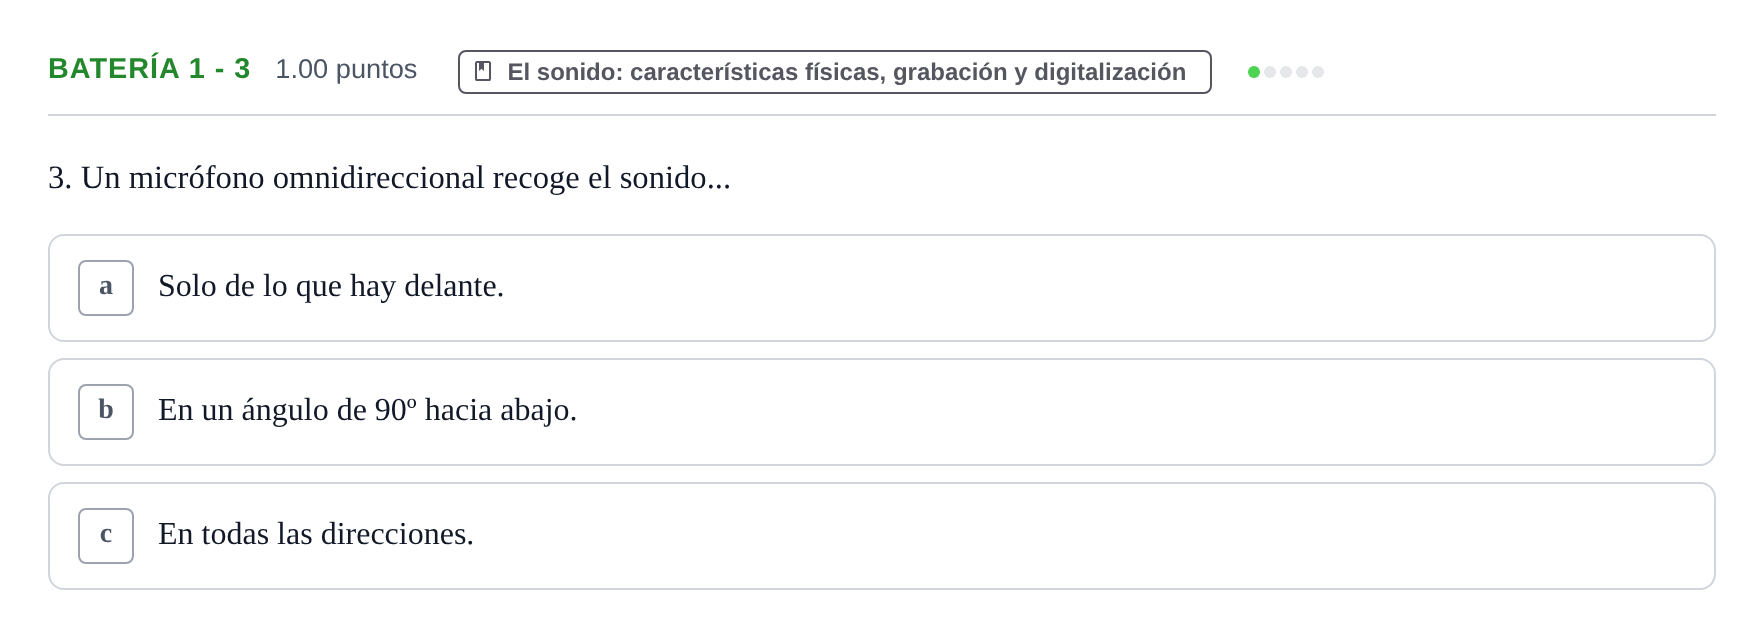Screen dimensions: 1764x638
Task: Click empty area of option c card
Action: coord(1100,536)
